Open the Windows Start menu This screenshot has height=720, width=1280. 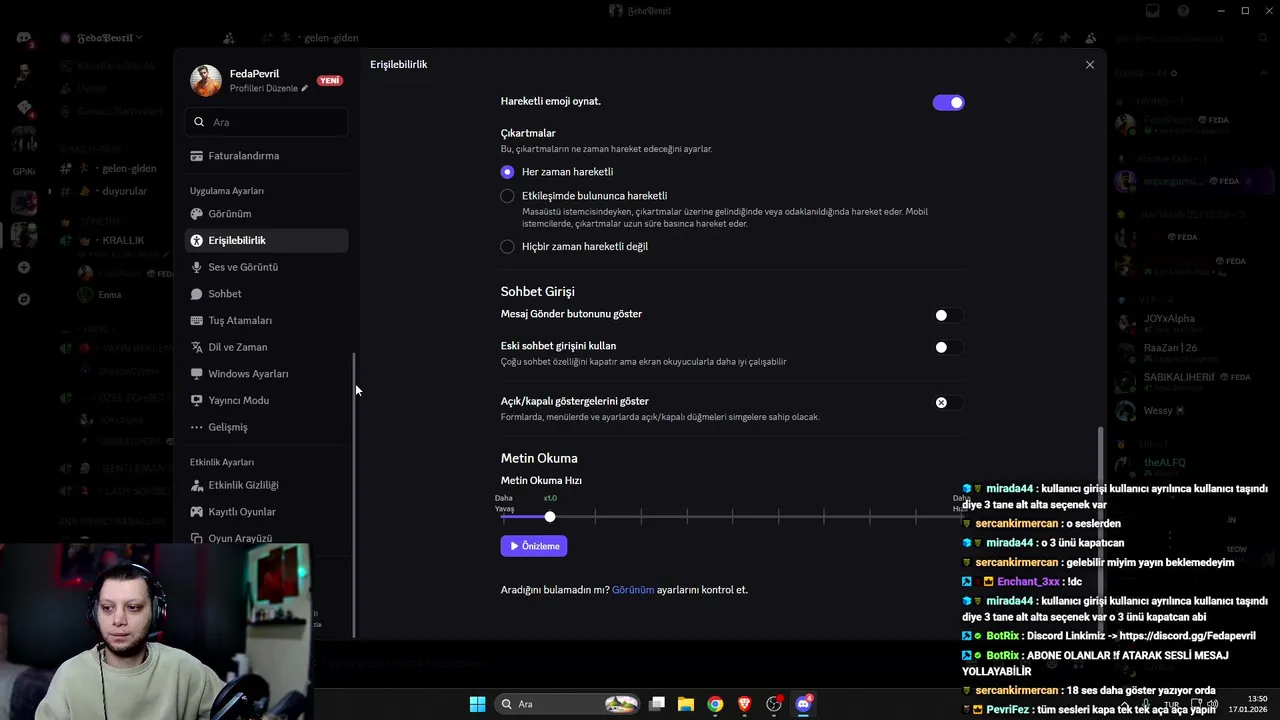478,704
